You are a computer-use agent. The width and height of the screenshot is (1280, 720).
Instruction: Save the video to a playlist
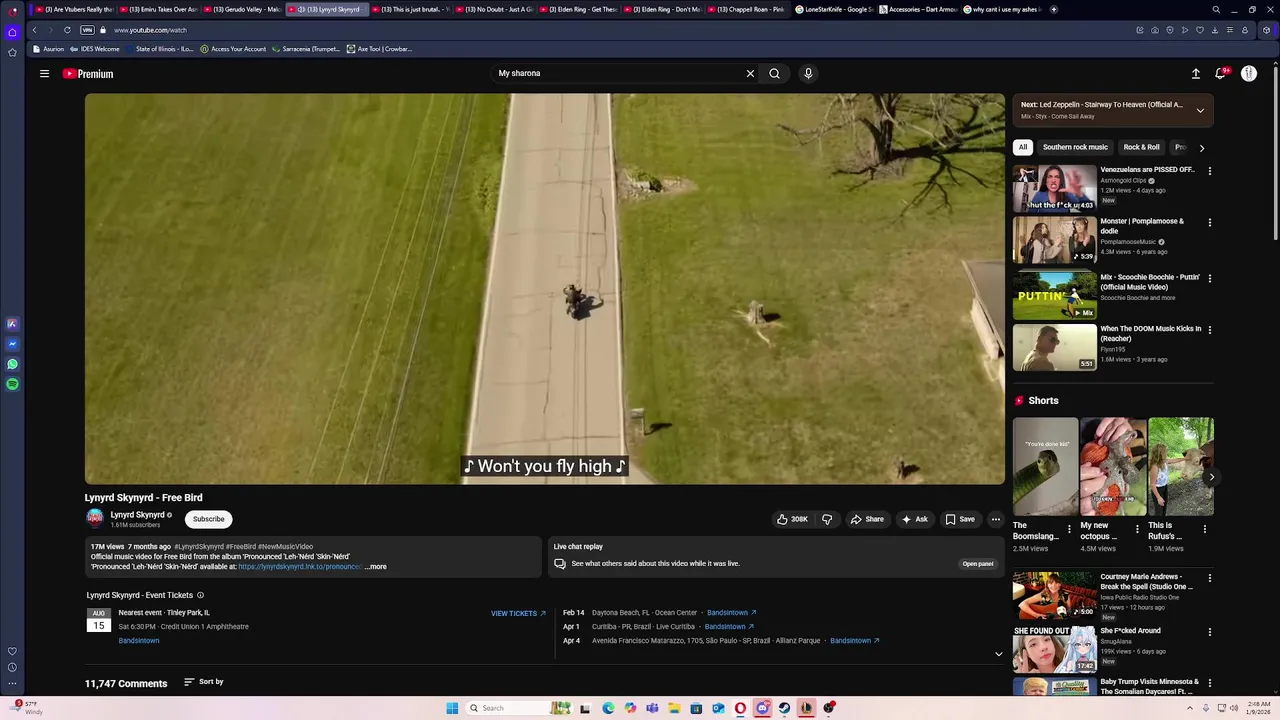(x=960, y=519)
